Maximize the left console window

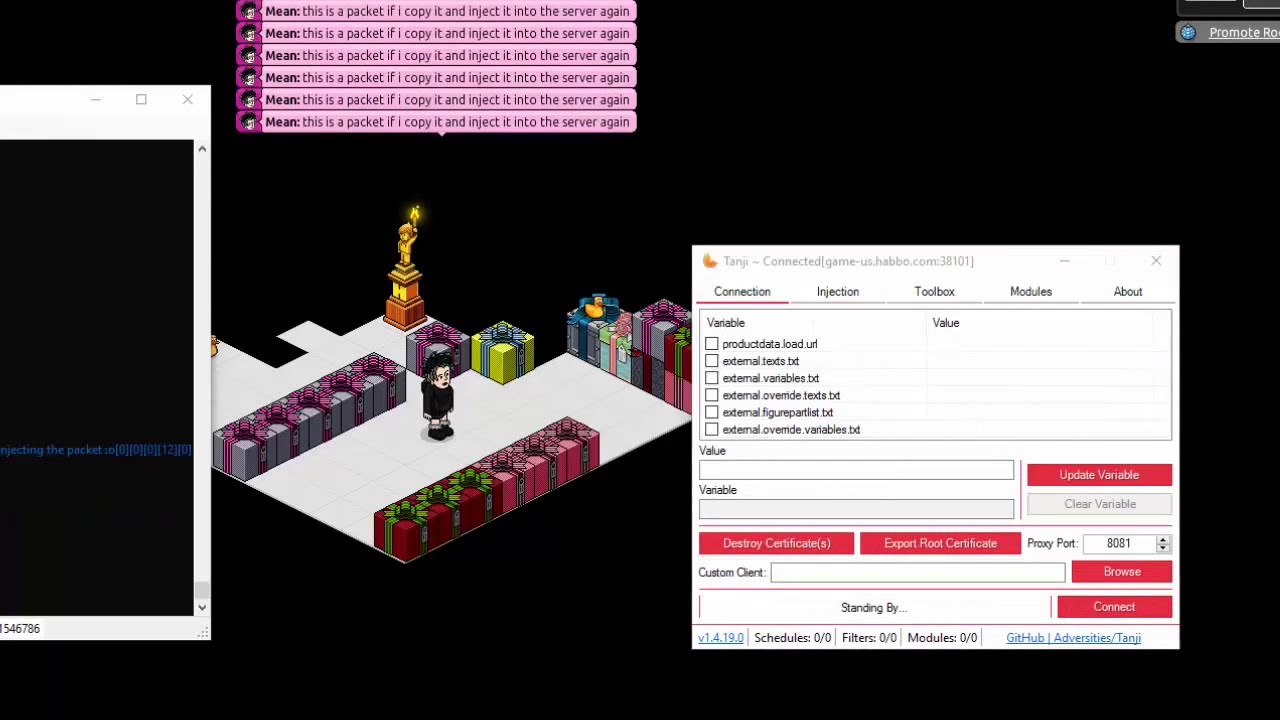[141, 99]
